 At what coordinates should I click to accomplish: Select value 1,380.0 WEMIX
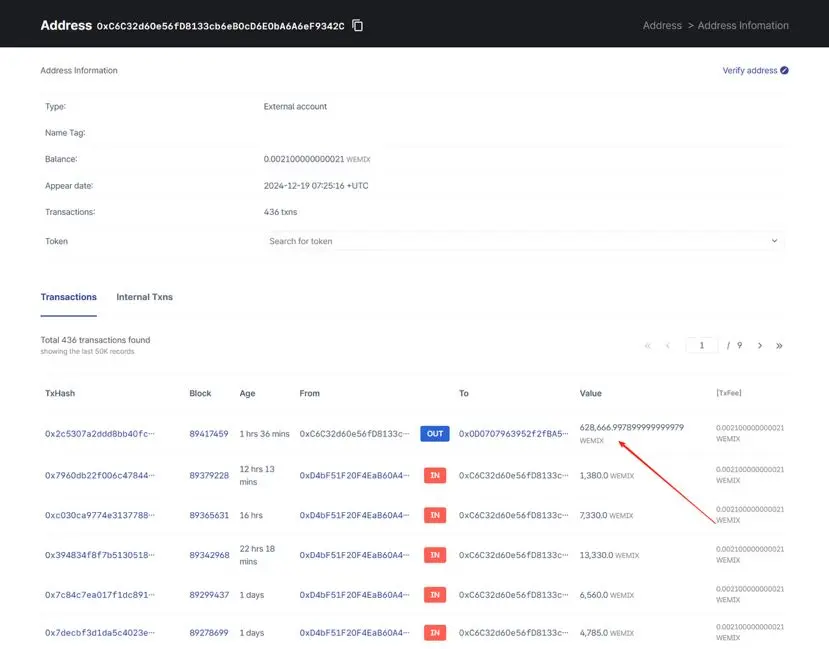click(x=606, y=476)
